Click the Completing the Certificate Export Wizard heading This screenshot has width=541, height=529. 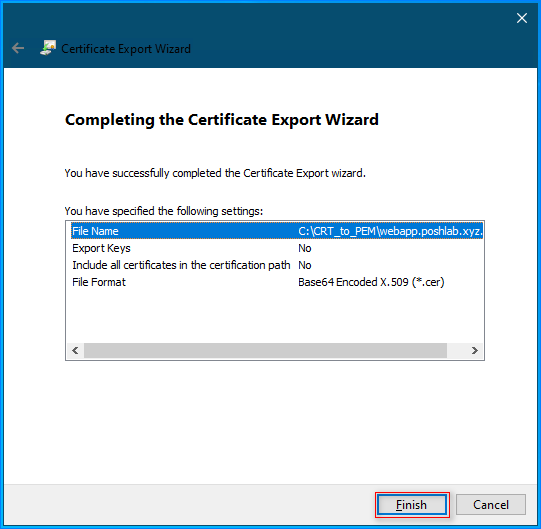(x=222, y=120)
